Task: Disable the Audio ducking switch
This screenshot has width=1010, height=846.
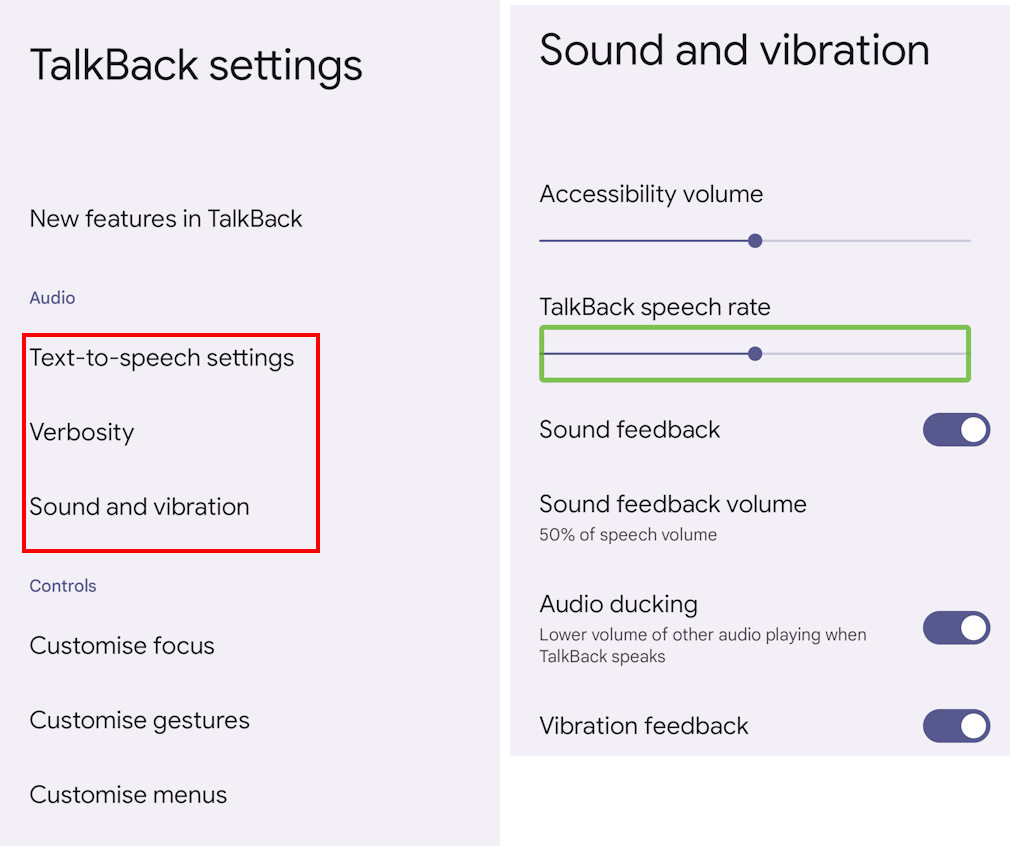Action: point(956,628)
